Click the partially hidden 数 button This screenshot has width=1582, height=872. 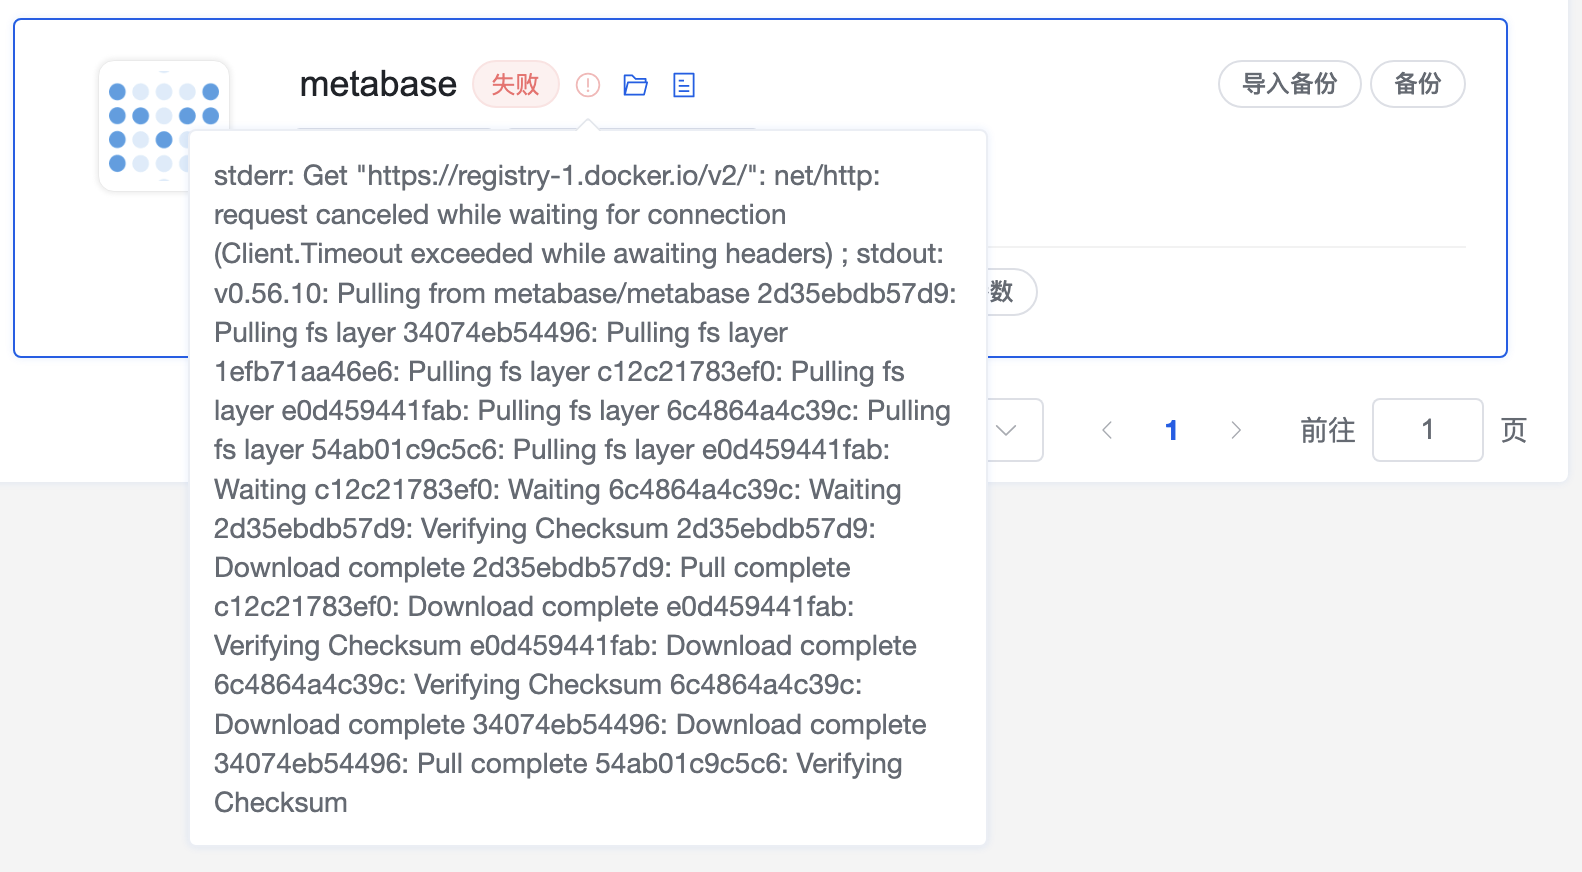point(1008,292)
